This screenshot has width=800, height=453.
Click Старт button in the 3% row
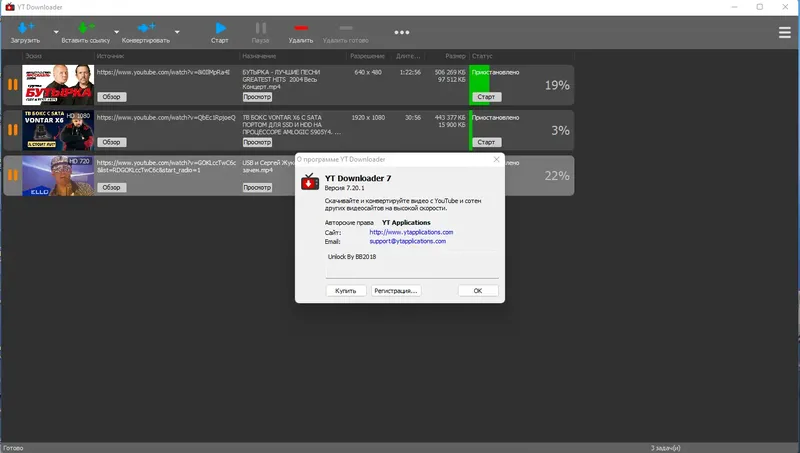point(486,142)
